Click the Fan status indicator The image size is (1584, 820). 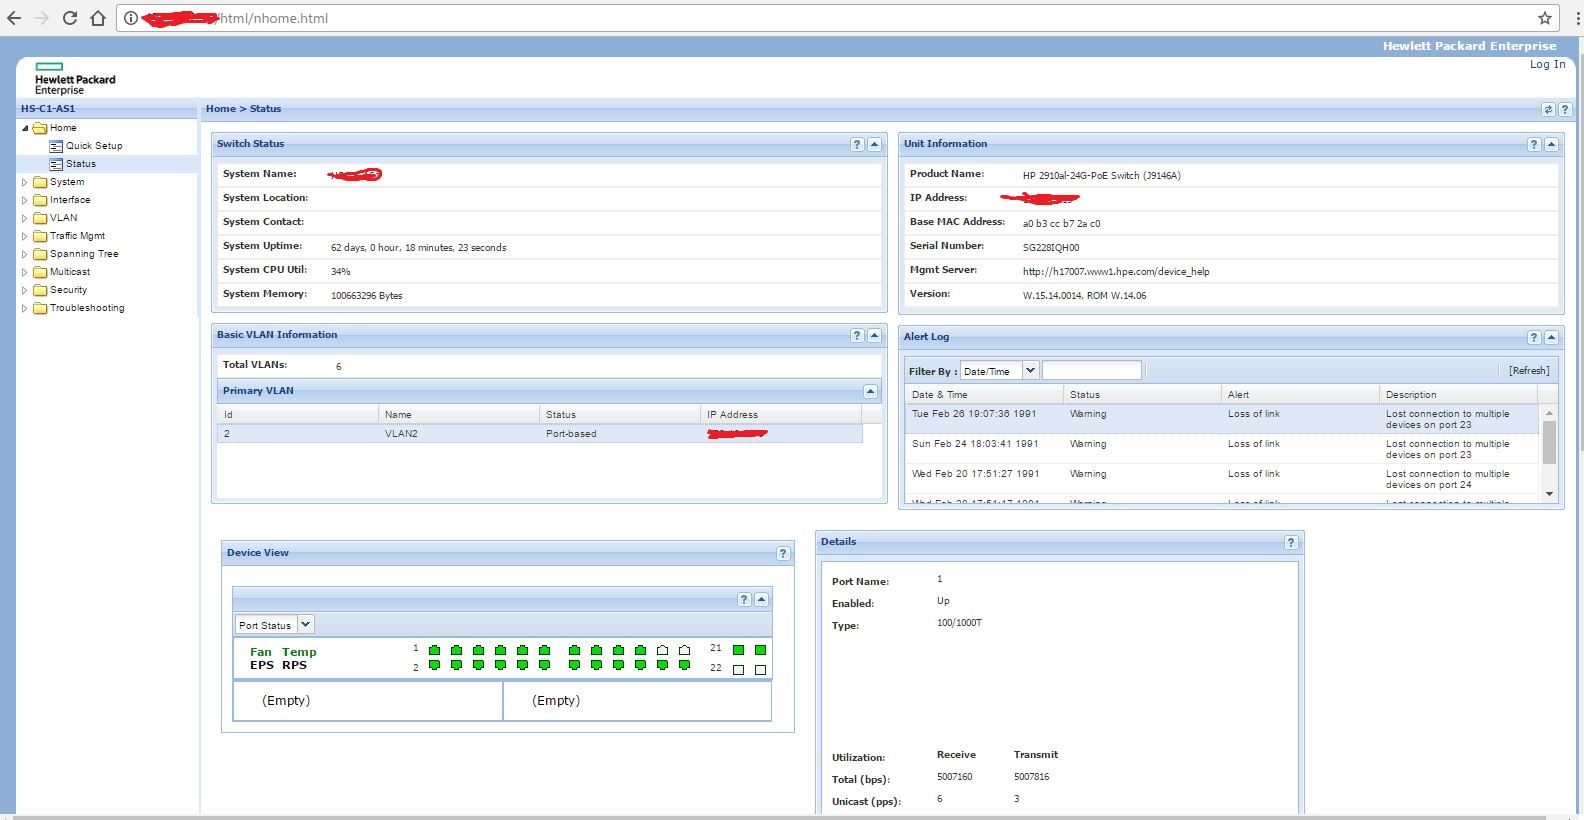coord(261,652)
